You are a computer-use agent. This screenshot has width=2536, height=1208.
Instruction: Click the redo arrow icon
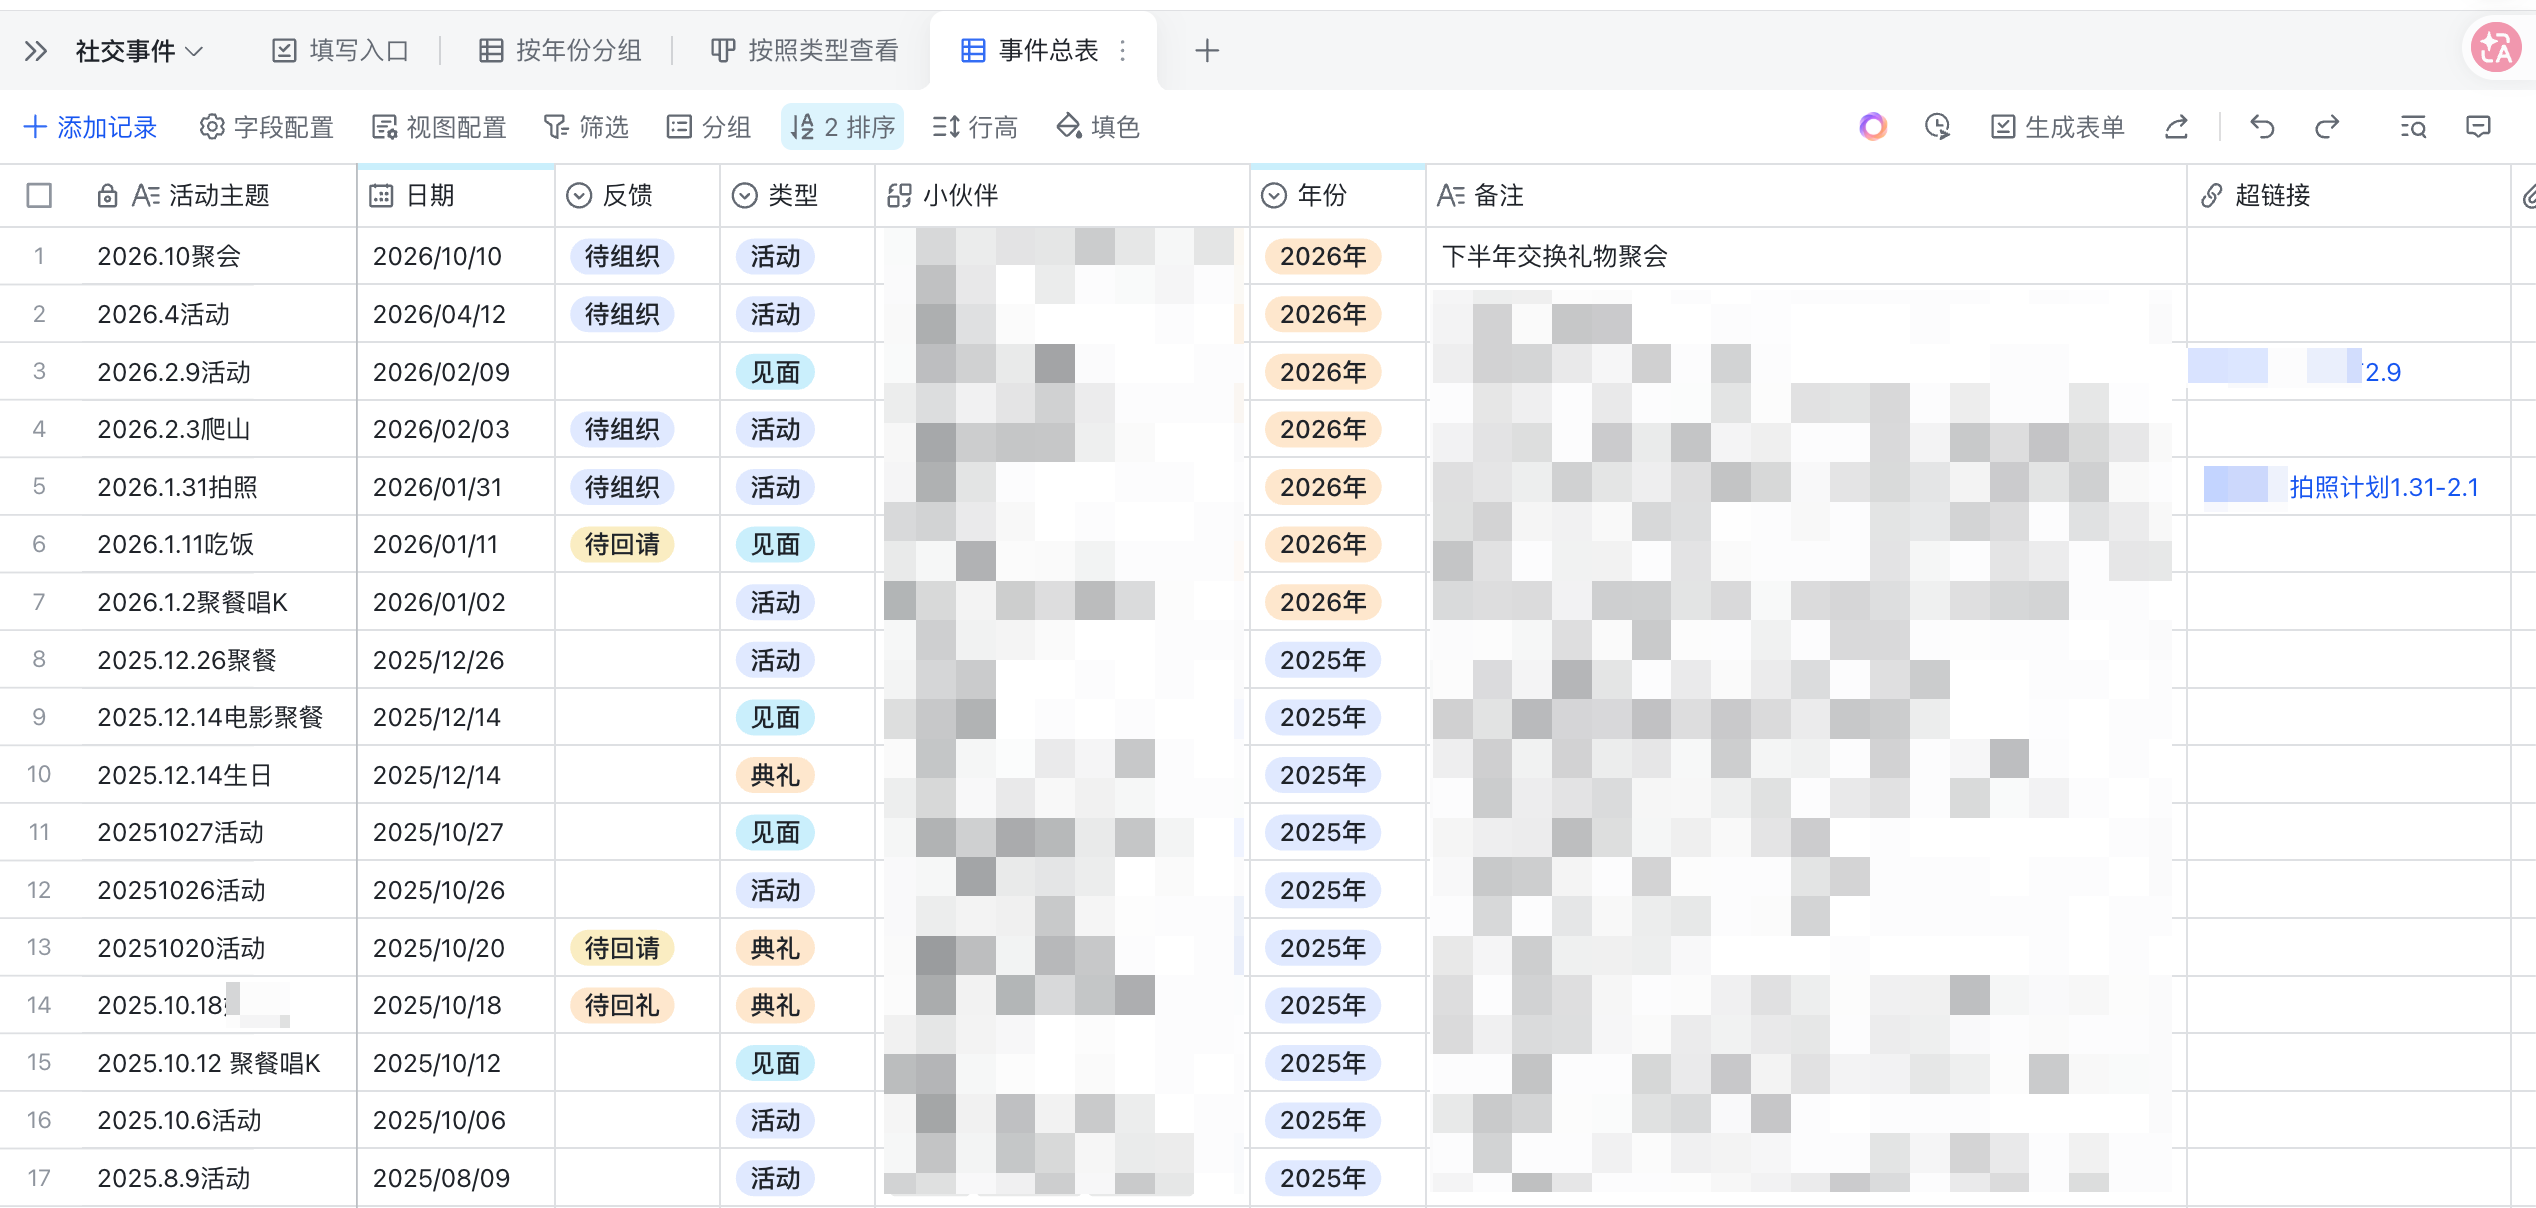point(2327,127)
